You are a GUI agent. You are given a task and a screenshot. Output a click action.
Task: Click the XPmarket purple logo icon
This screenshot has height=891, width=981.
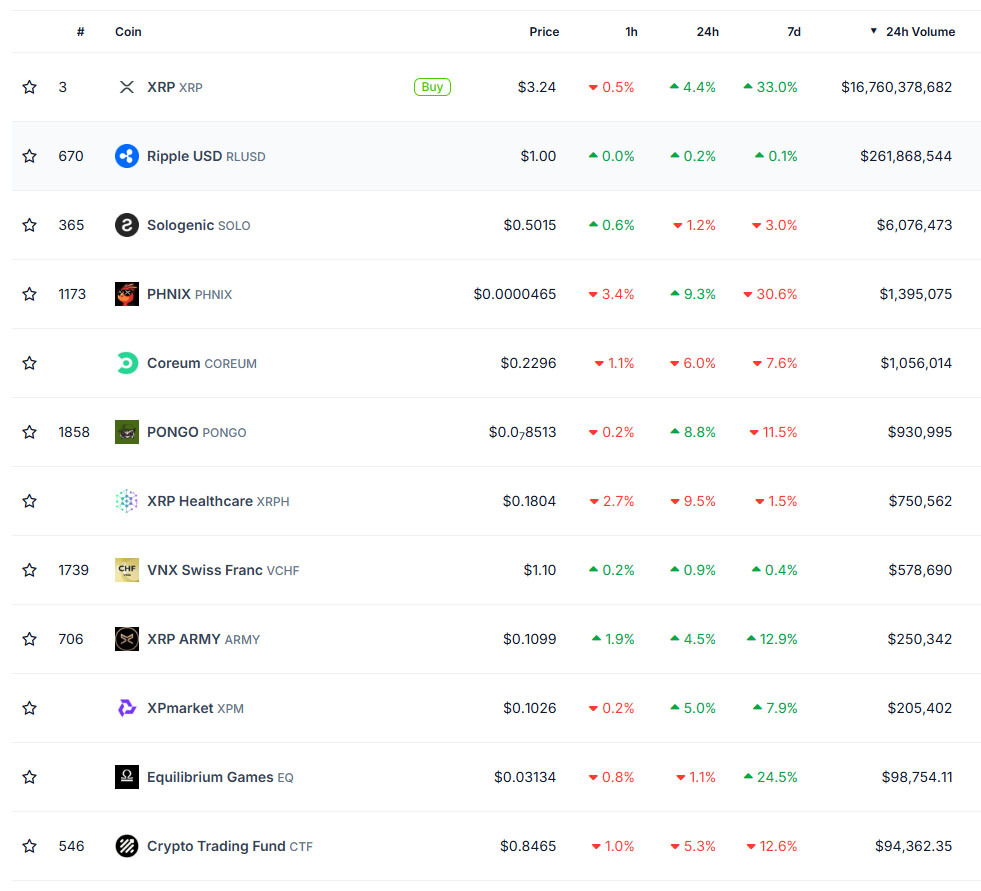[127, 708]
